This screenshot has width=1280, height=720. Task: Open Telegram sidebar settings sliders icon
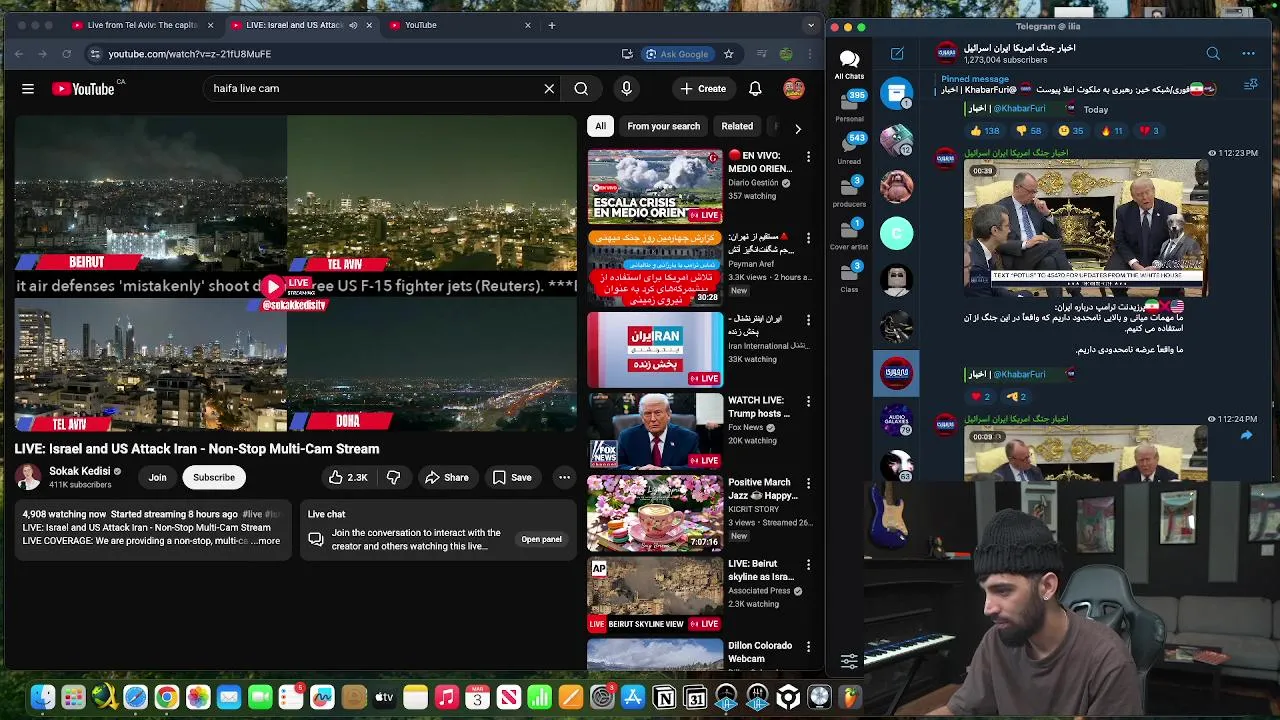pos(849,661)
